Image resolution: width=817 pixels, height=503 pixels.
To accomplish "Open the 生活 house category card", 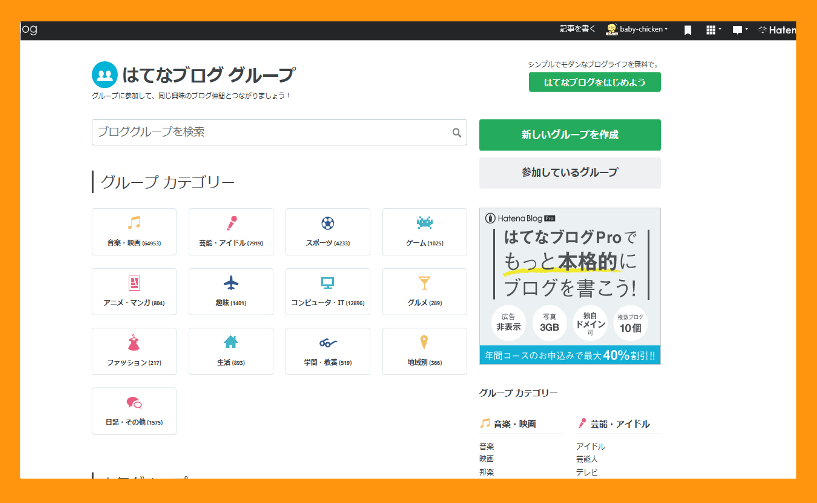I will pyautogui.click(x=231, y=351).
